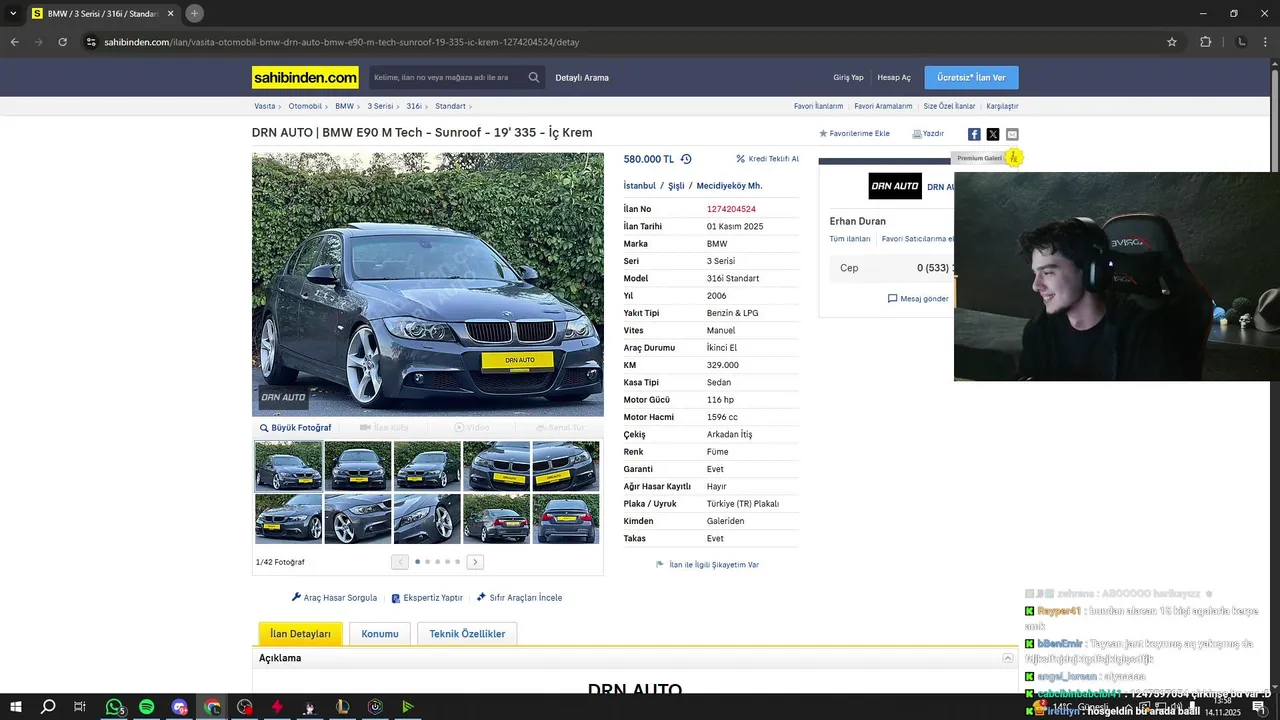Screen dimensions: 1280x720
Task: Open Windows Start menu
Action: [15, 707]
